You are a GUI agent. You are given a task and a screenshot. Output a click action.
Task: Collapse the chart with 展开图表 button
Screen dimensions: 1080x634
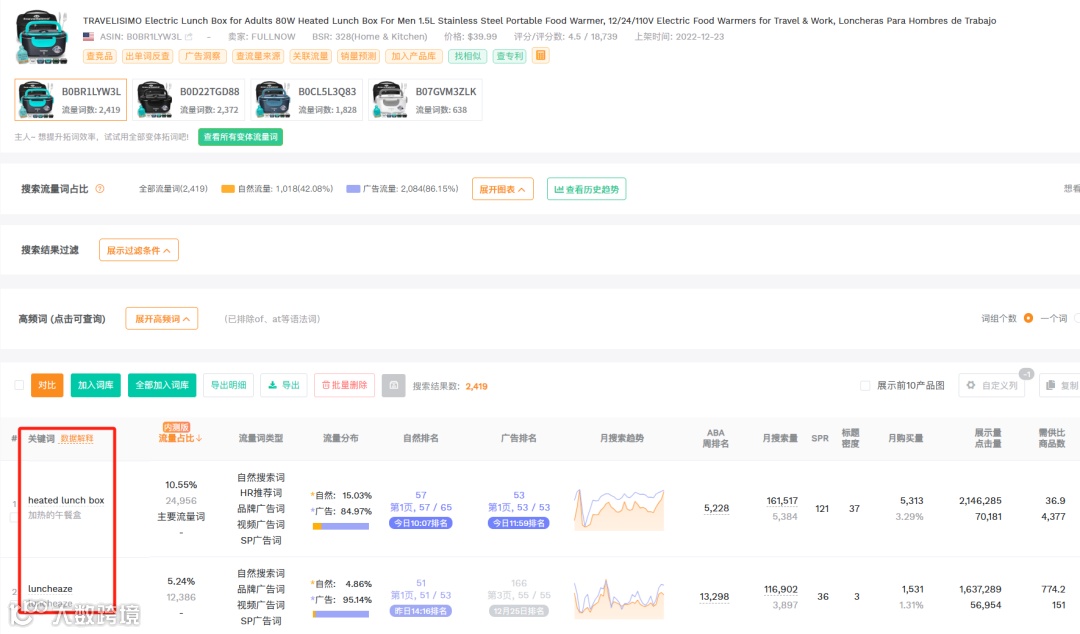pos(503,189)
